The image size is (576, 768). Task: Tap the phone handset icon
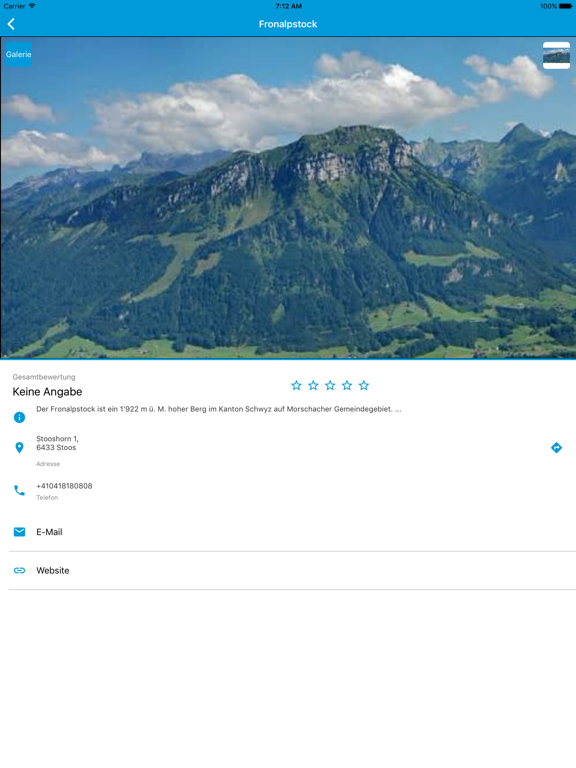click(19, 490)
